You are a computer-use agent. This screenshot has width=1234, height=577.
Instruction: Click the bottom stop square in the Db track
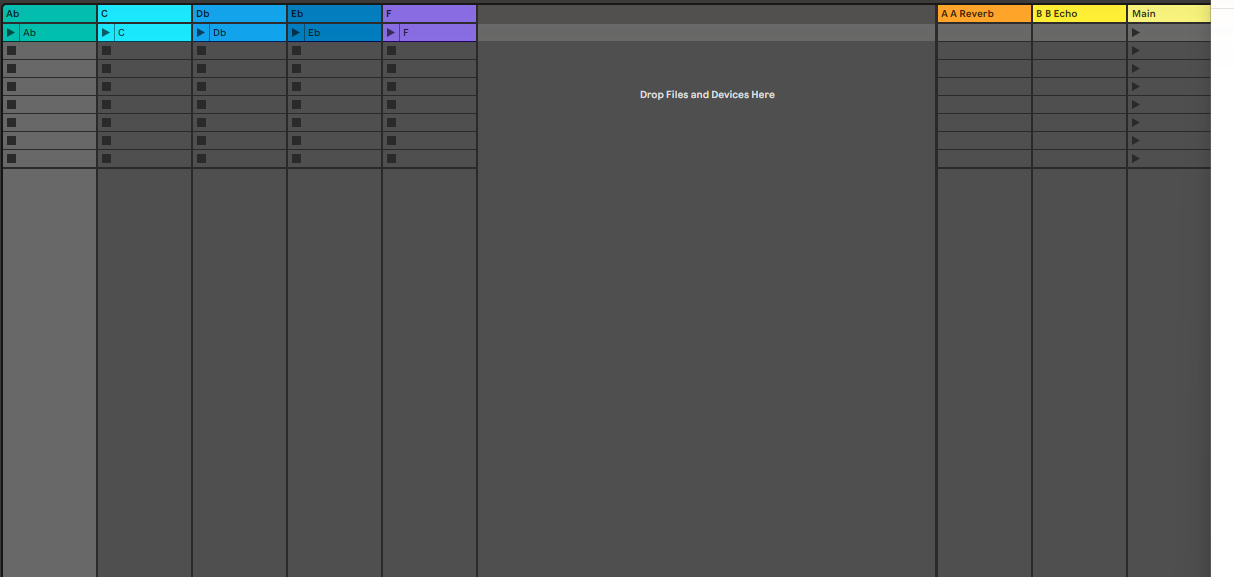tap(201, 159)
